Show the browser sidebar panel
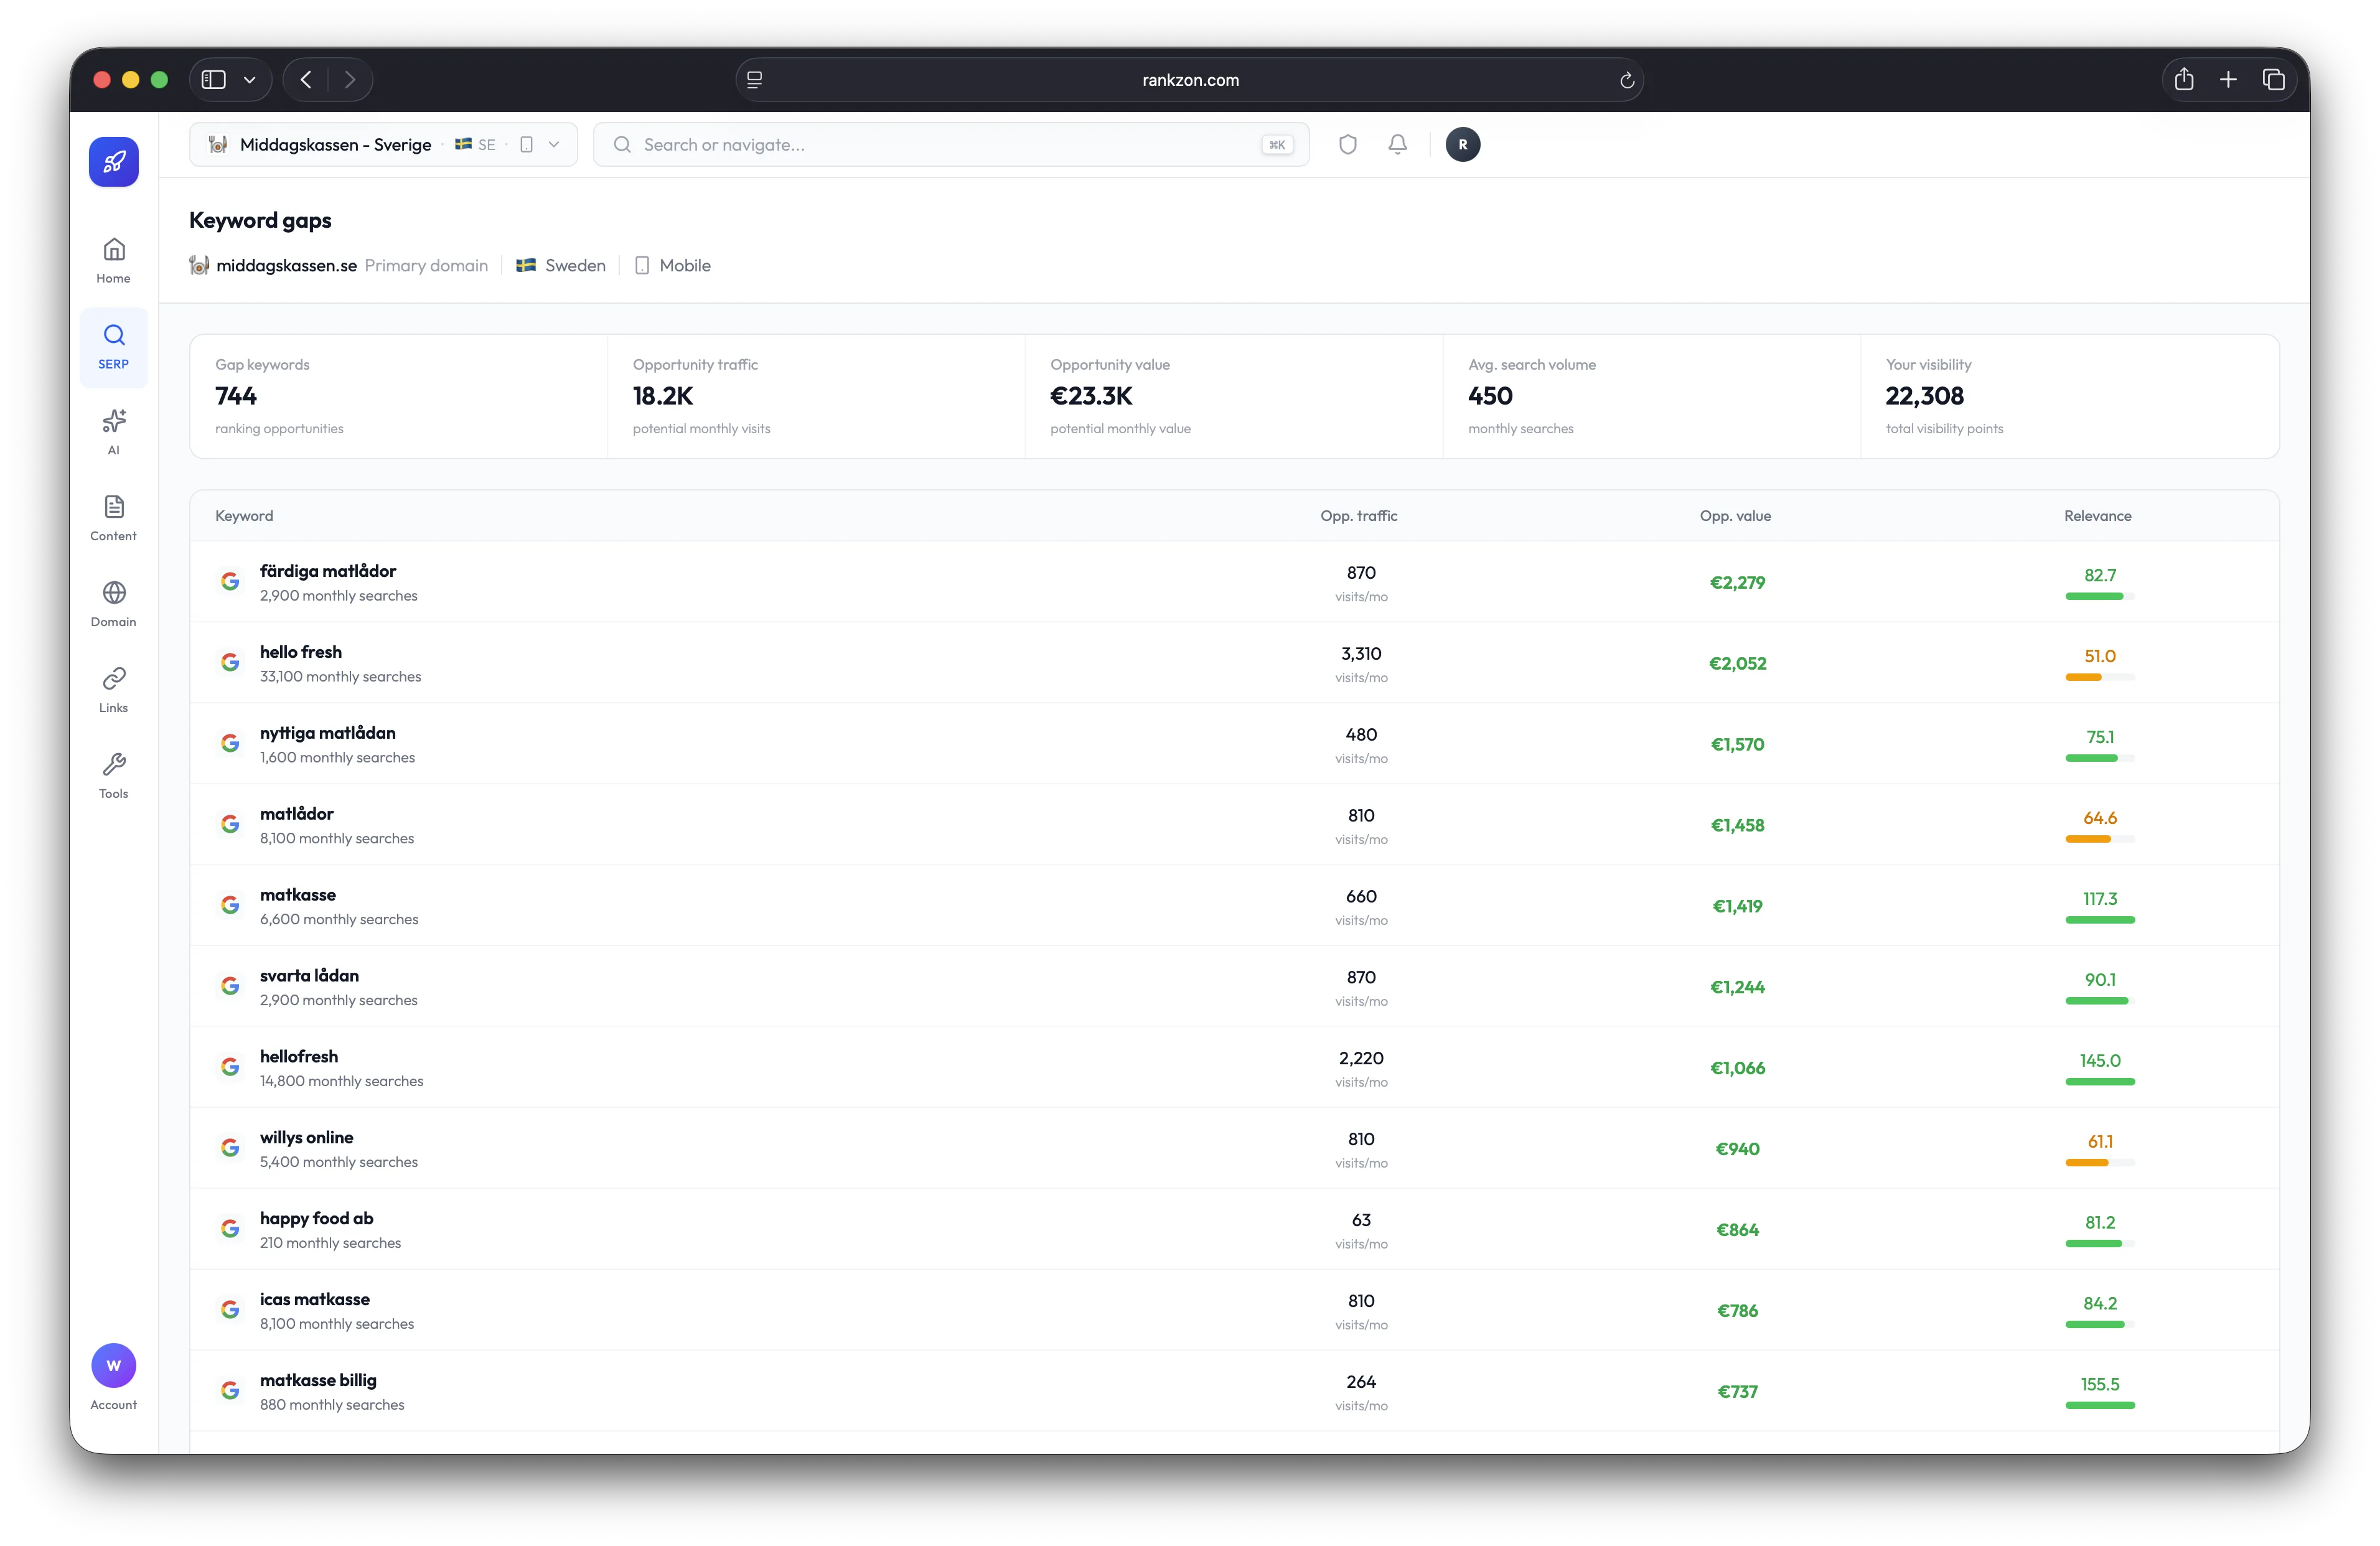The width and height of the screenshot is (2380, 1546). [x=214, y=80]
